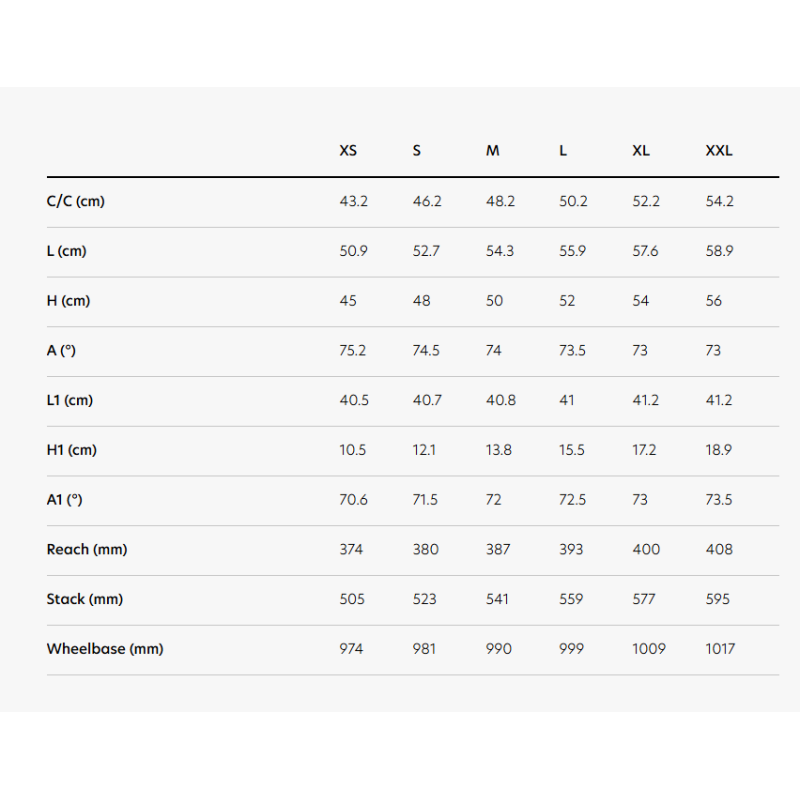The image size is (800, 800).
Task: Select the reach value 374
Action: tap(351, 549)
